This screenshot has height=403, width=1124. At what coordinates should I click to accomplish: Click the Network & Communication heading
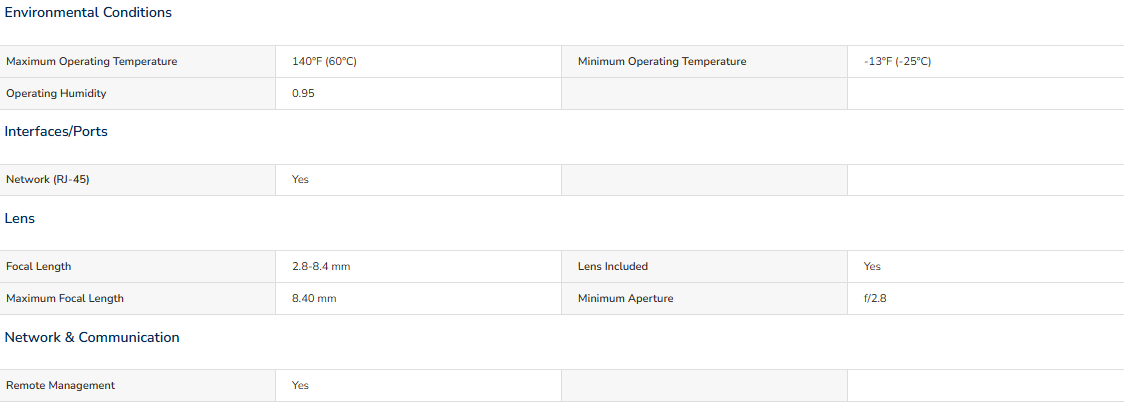[x=92, y=337]
